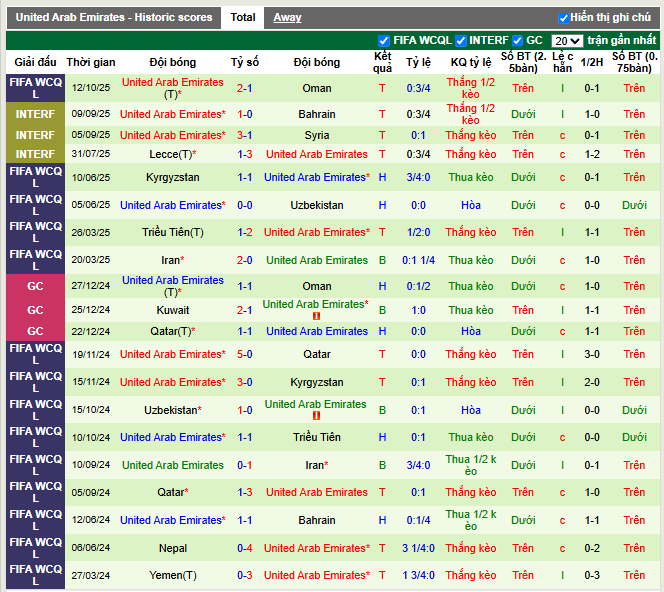Open the Nepal team link
Screen dimensions: 664x592
coord(173,548)
